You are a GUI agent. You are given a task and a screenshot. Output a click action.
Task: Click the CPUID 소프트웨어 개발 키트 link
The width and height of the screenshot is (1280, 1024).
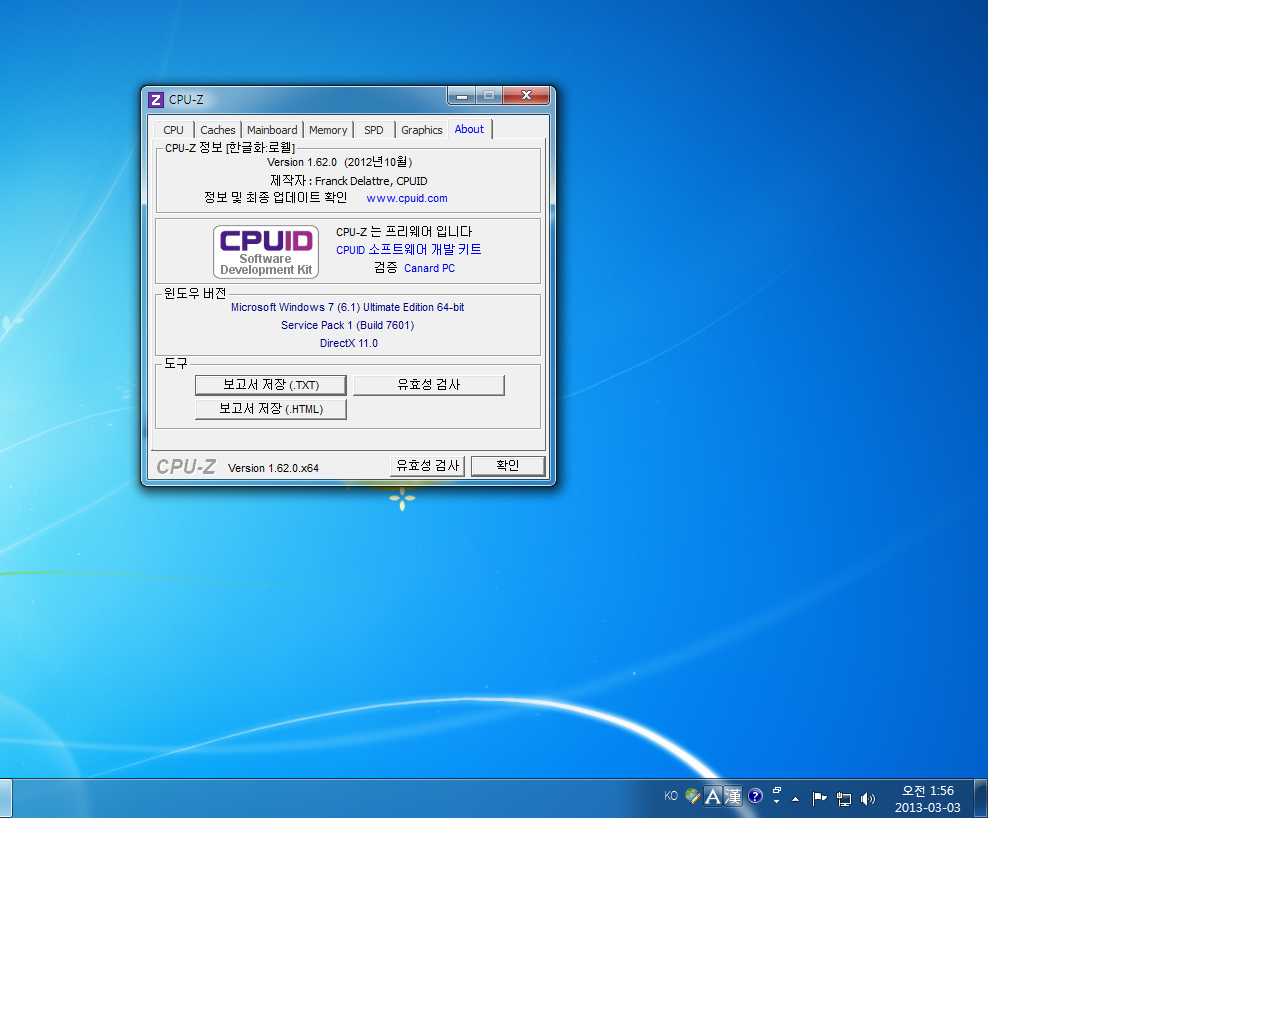pos(408,250)
